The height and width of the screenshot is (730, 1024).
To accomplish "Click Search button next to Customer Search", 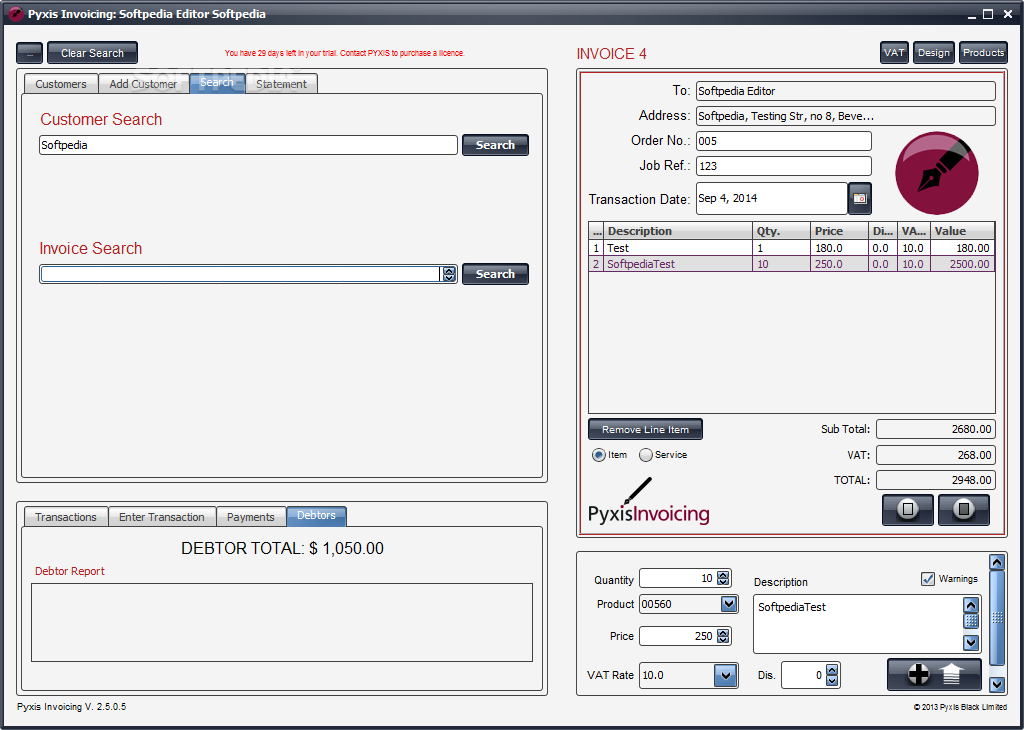I will coord(495,145).
